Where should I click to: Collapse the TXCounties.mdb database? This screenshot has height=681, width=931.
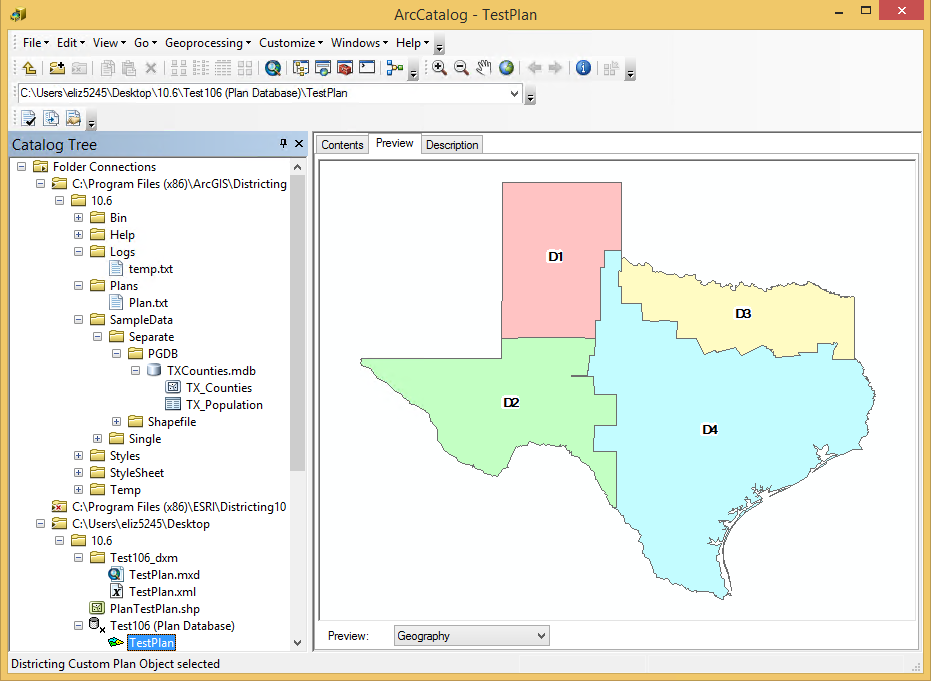pyautogui.click(x=135, y=370)
